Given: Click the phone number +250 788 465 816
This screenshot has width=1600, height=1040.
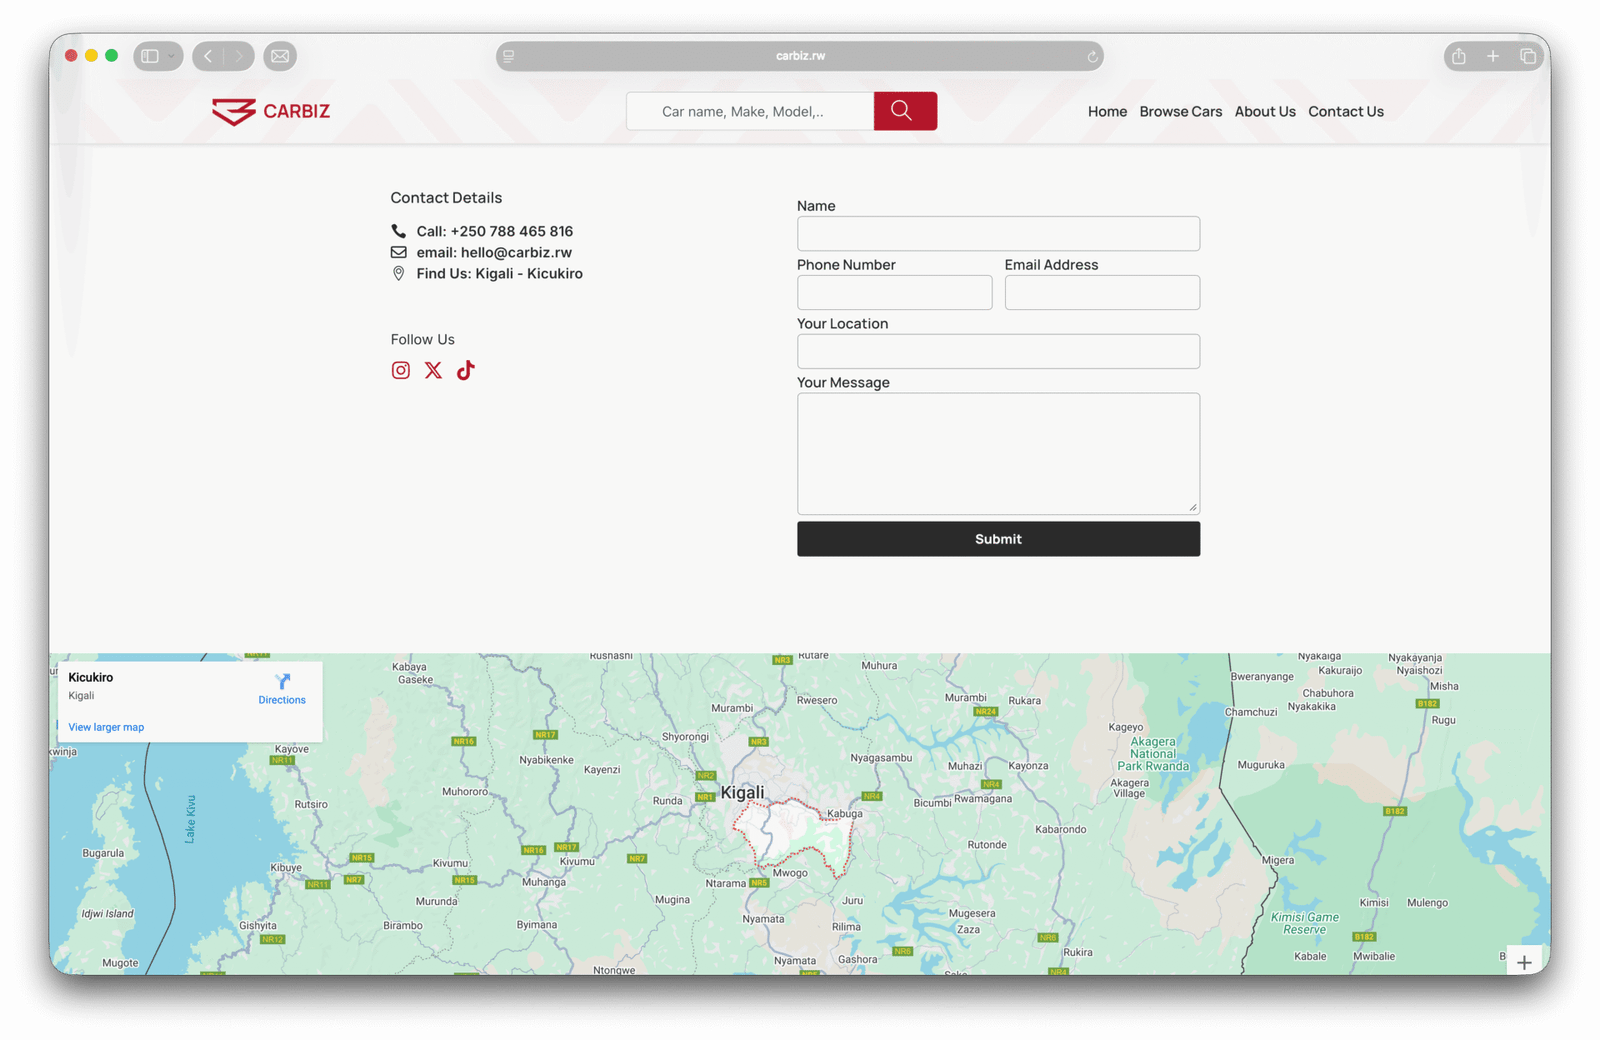Looking at the screenshot, I should [512, 231].
